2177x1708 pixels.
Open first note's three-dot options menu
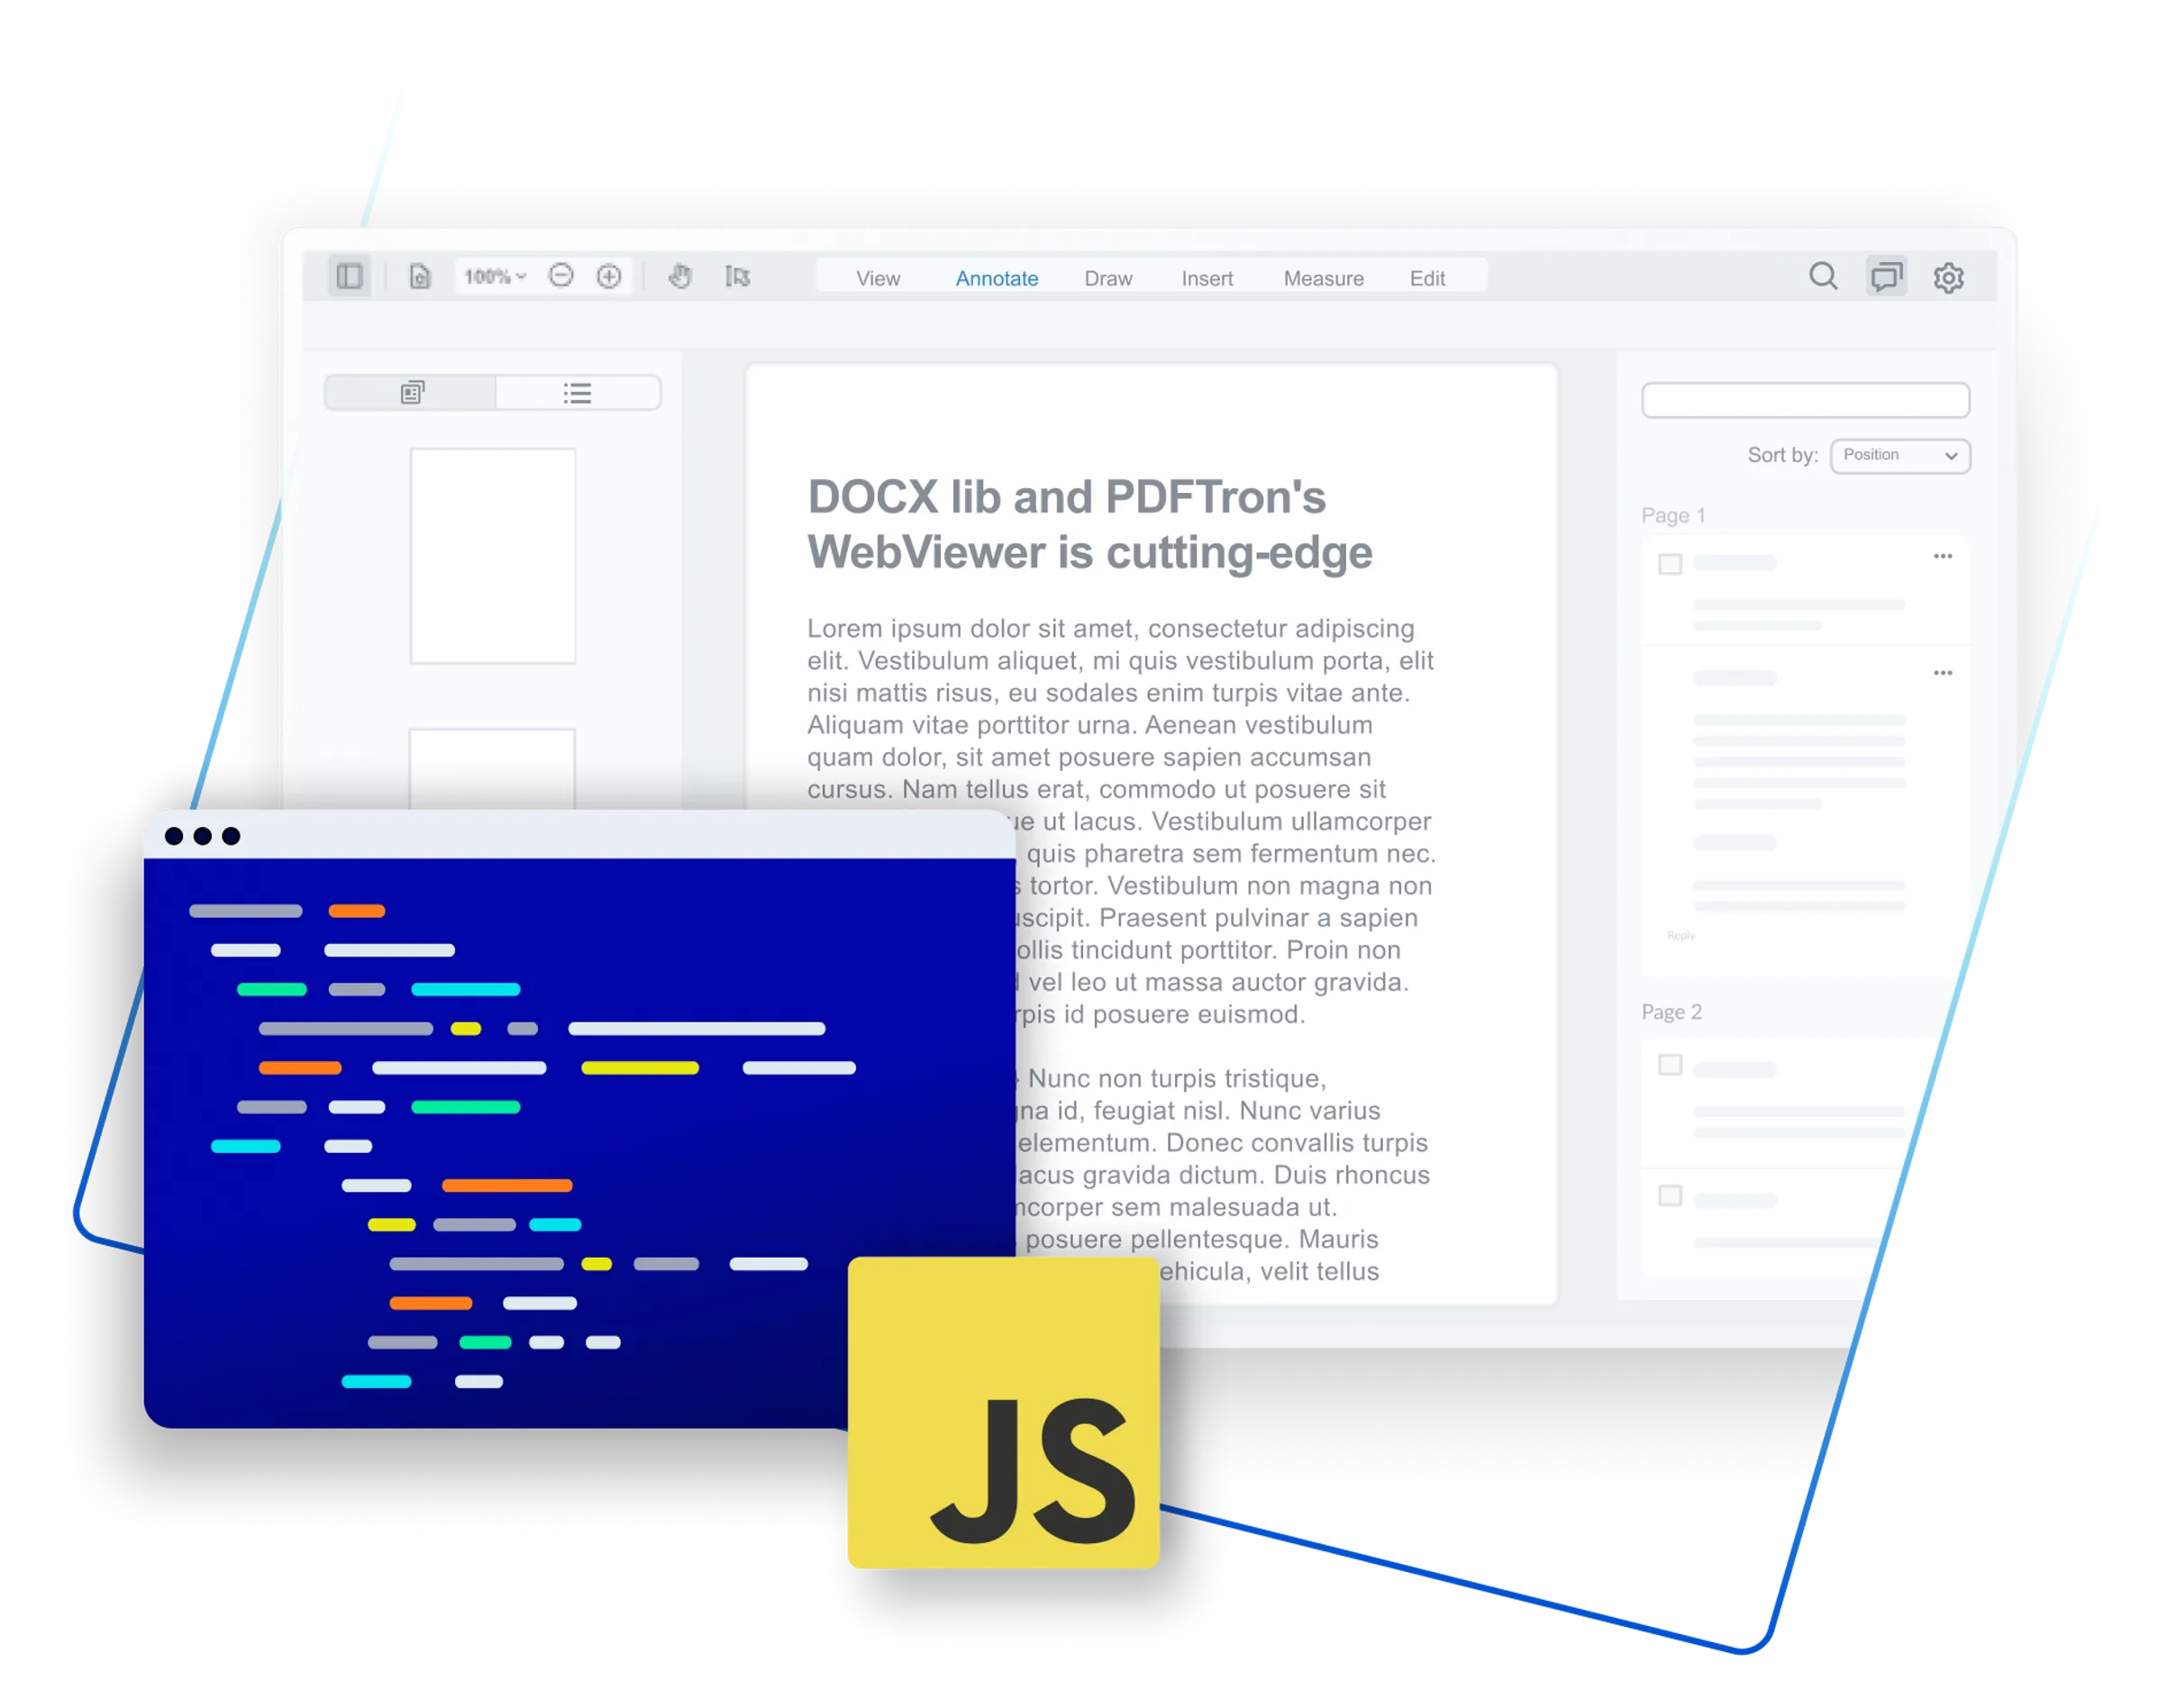(x=1943, y=556)
